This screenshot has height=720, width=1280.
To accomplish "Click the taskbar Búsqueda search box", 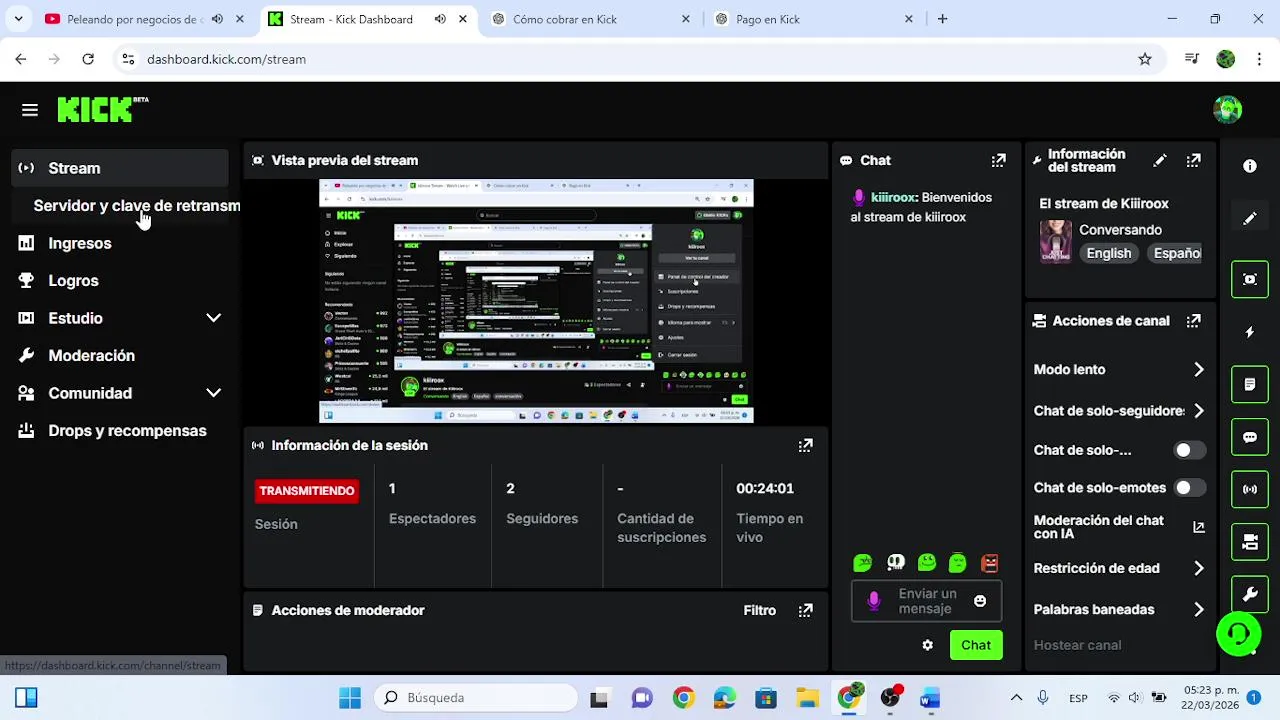I will [x=476, y=698].
